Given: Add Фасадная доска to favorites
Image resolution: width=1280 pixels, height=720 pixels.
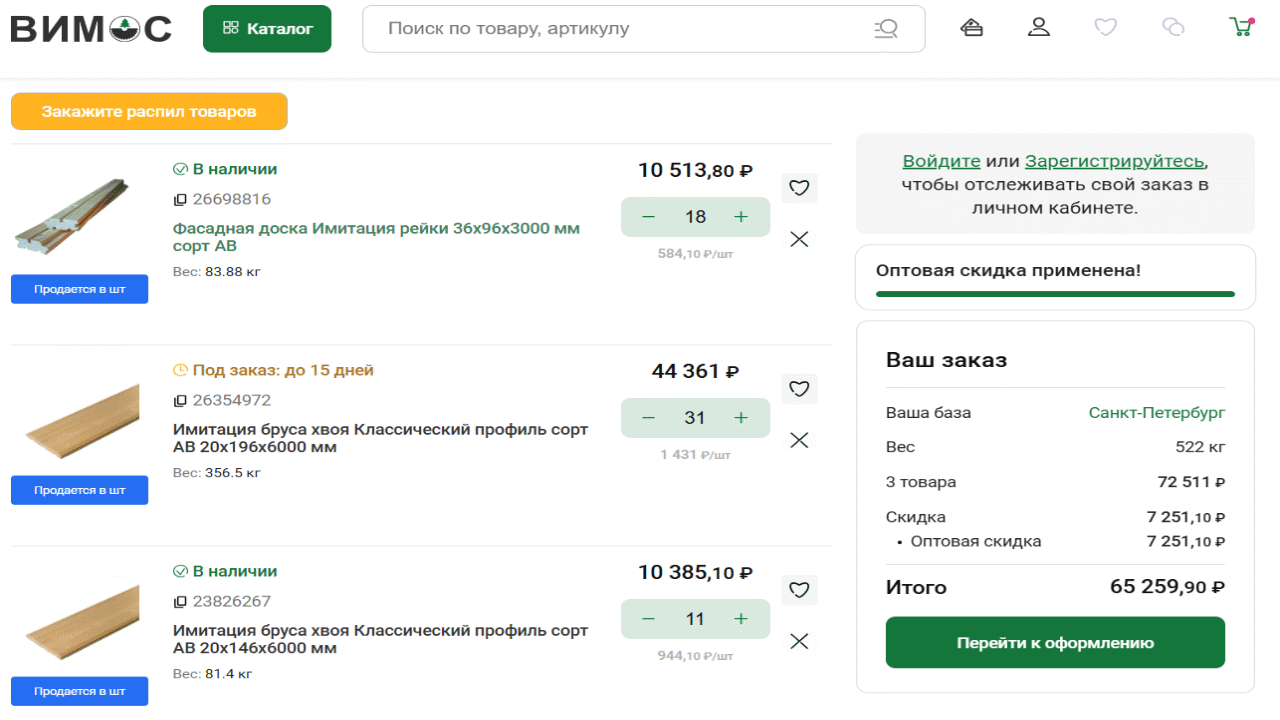Looking at the screenshot, I should [x=799, y=188].
